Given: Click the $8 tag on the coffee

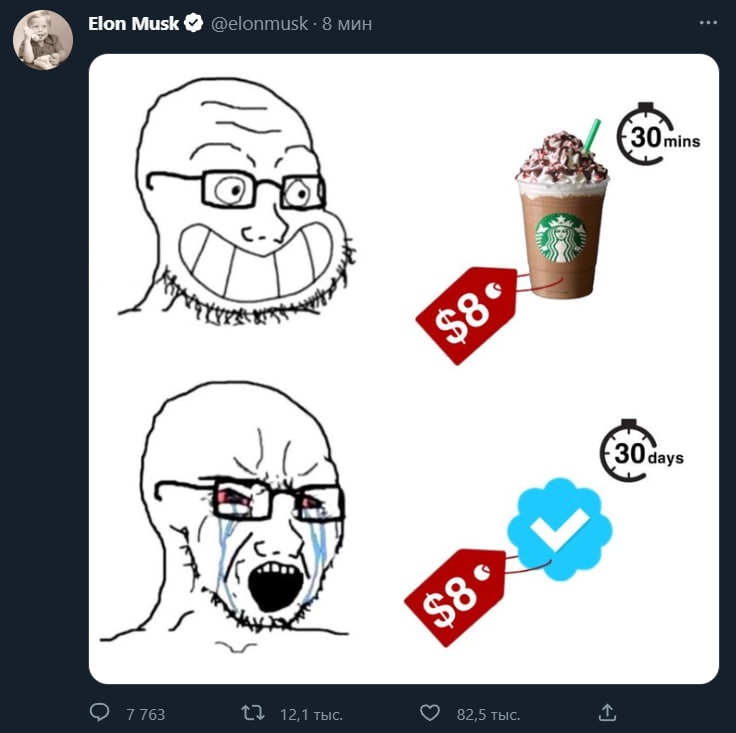Looking at the screenshot, I should coord(467,316).
